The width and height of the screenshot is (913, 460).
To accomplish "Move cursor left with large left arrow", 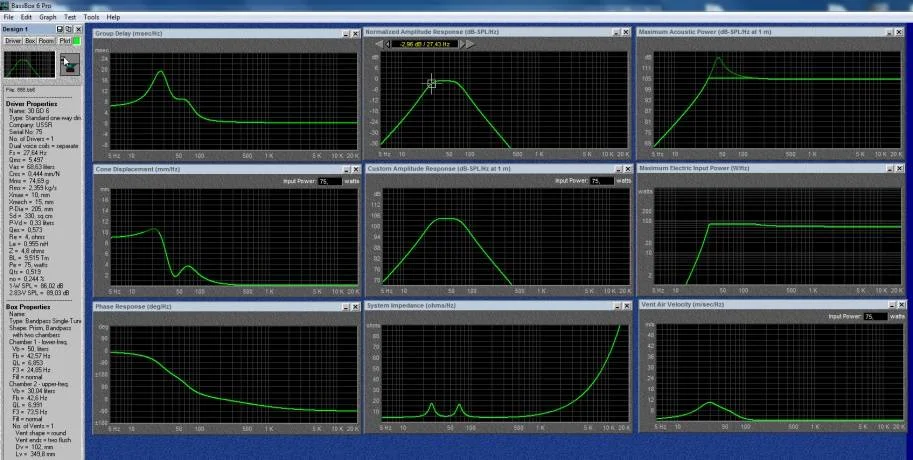I will coord(378,44).
